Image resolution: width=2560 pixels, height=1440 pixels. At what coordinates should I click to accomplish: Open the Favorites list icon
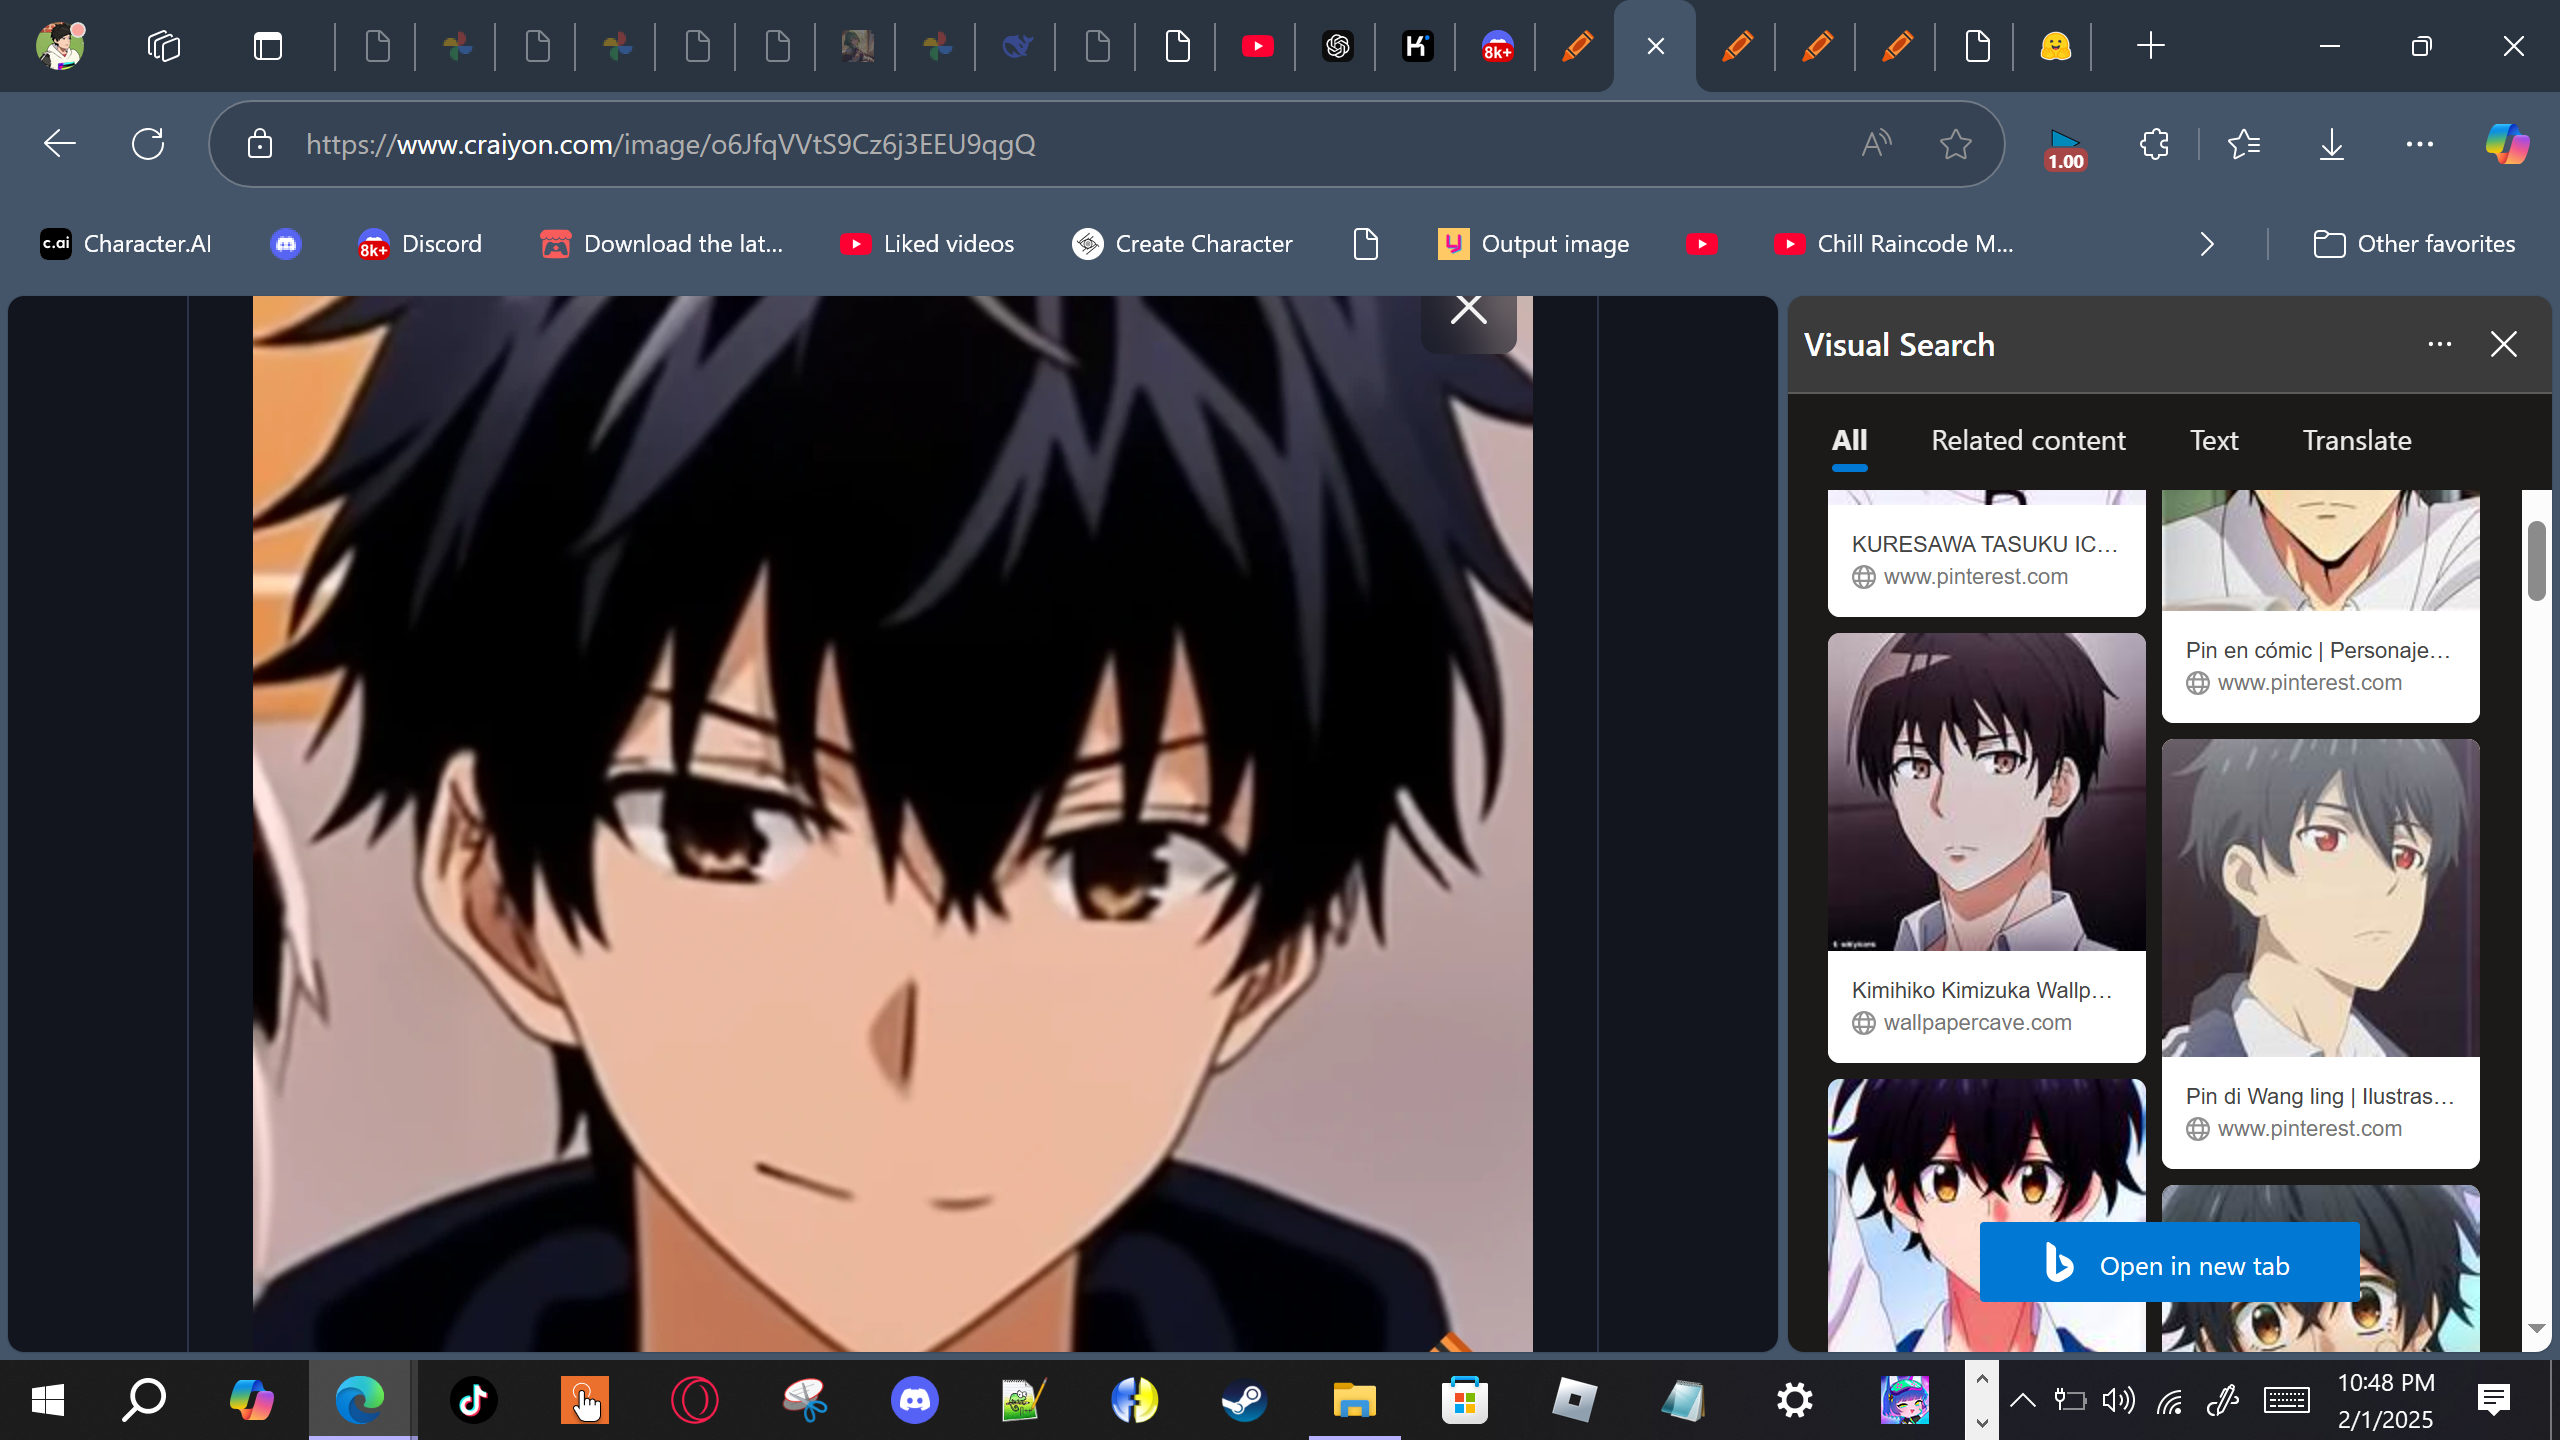point(2243,144)
